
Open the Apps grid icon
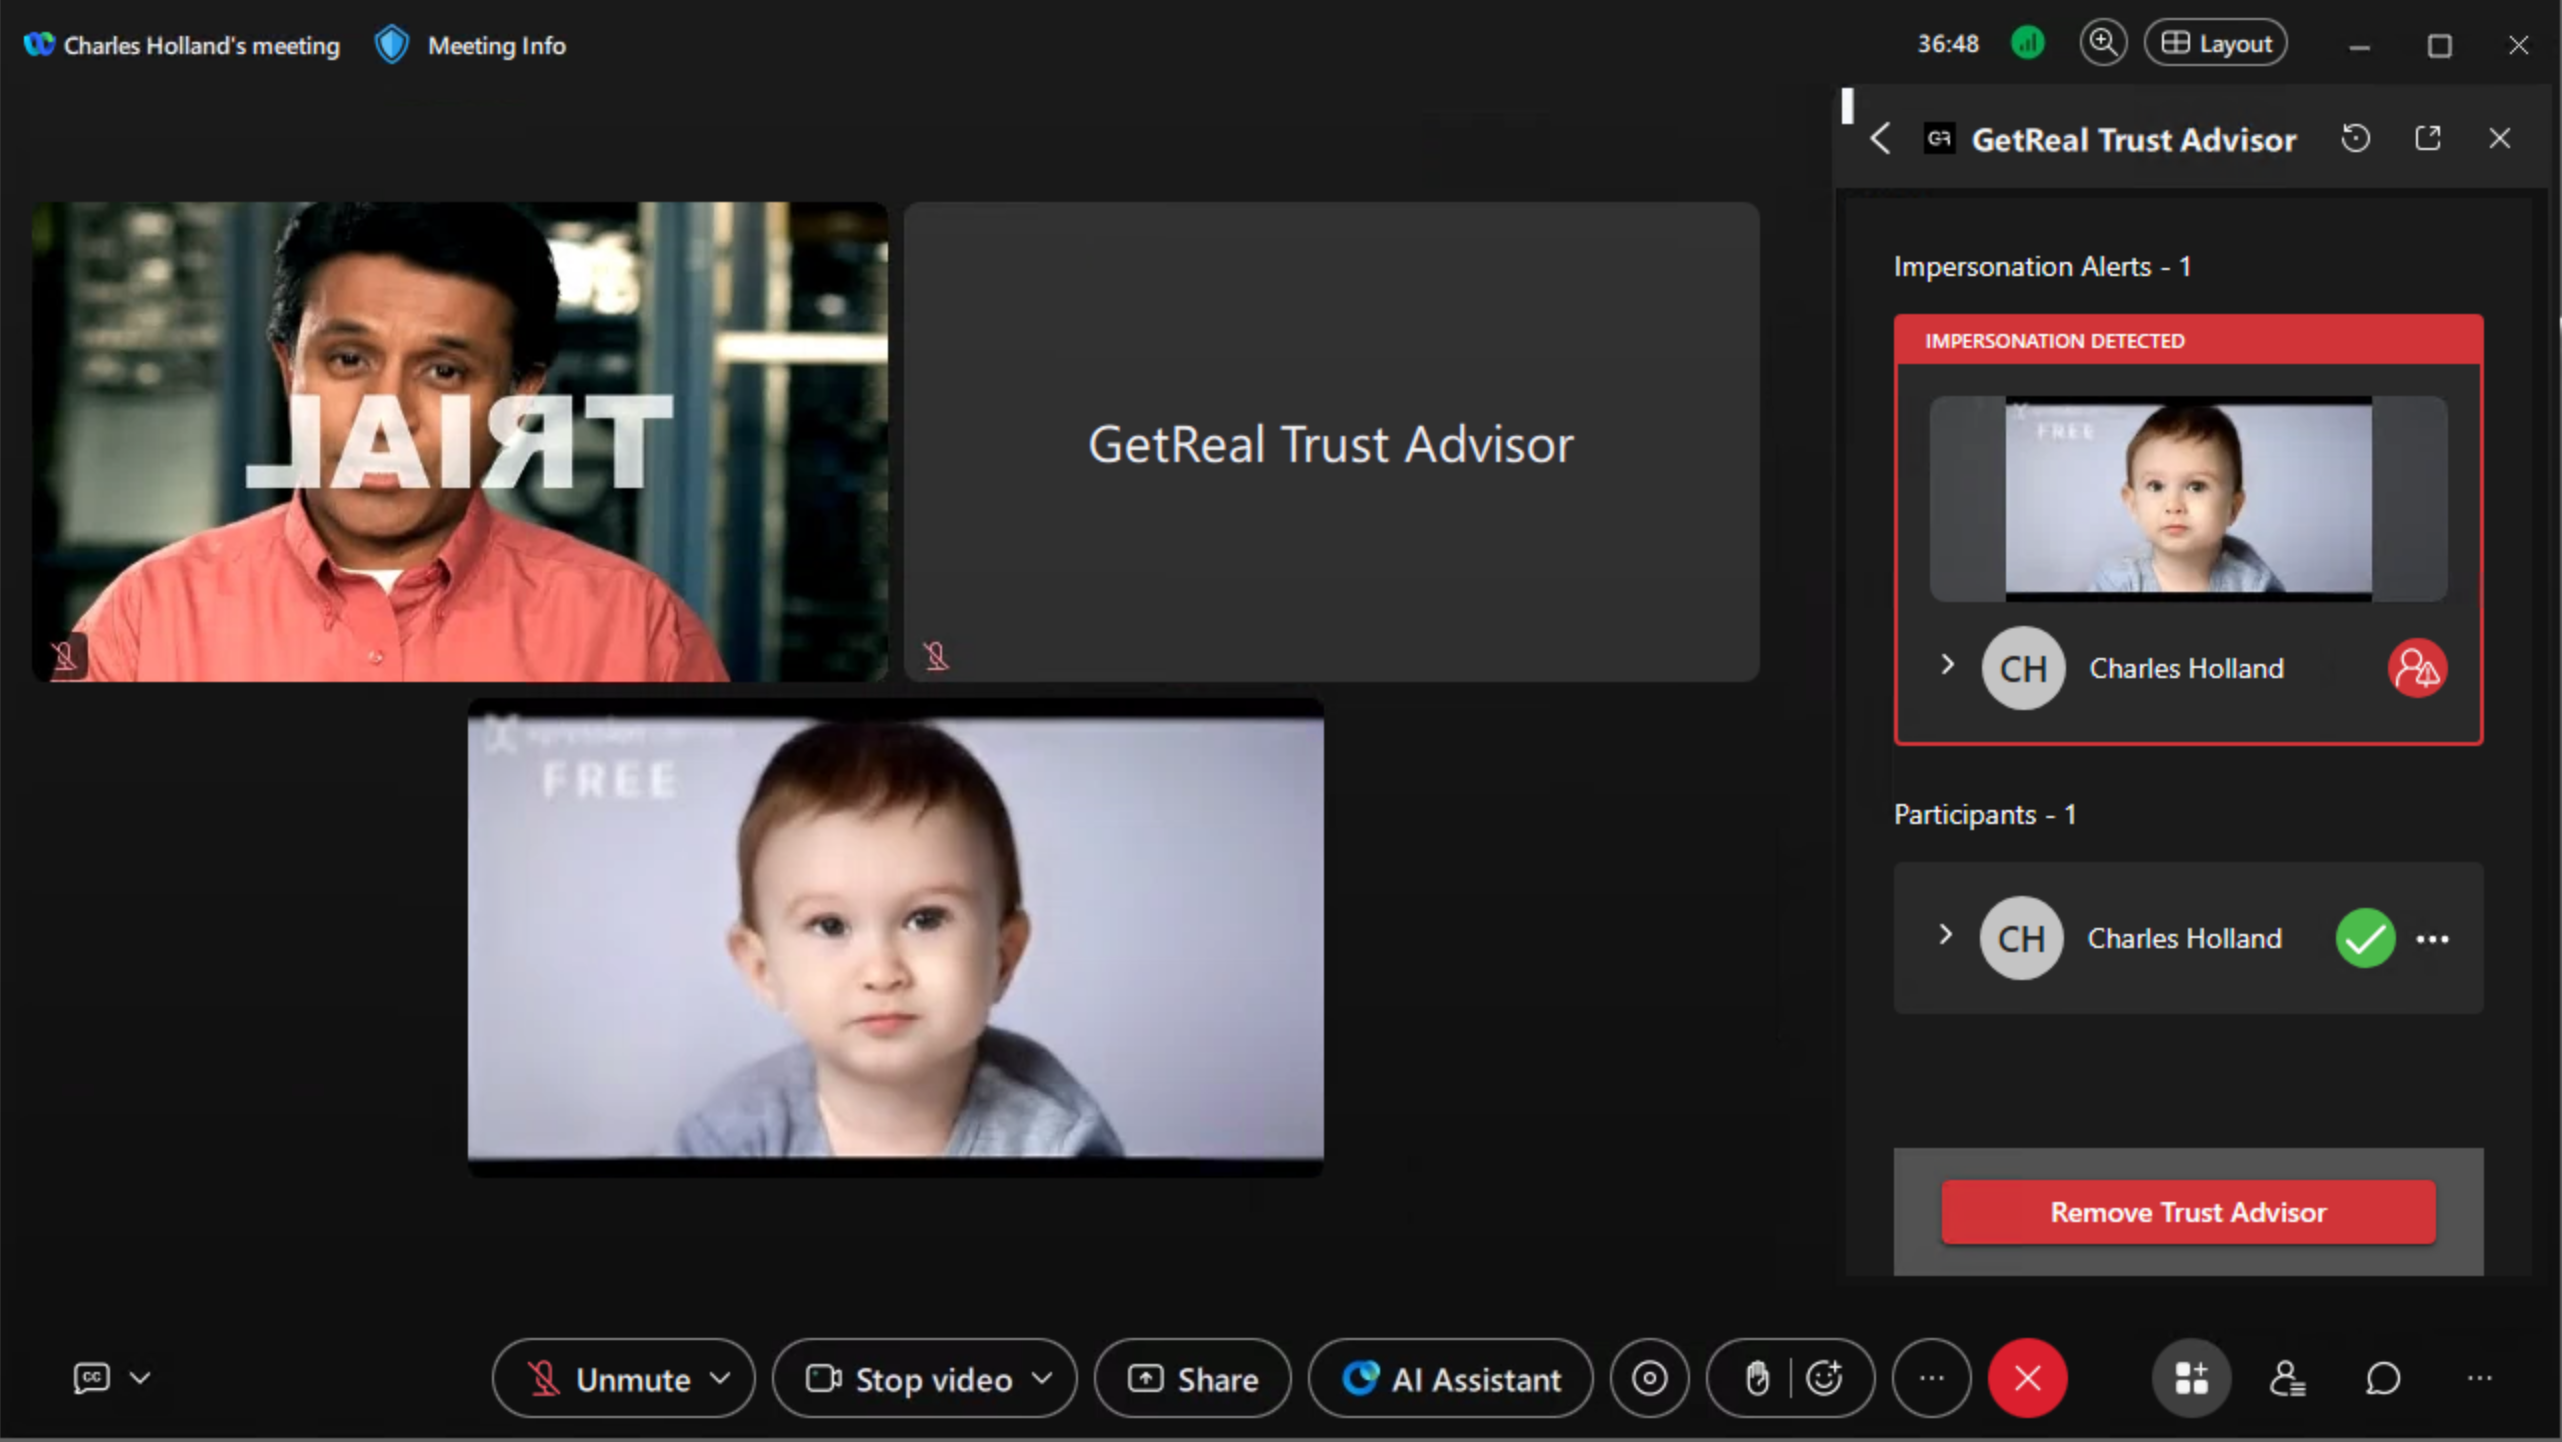(2191, 1379)
